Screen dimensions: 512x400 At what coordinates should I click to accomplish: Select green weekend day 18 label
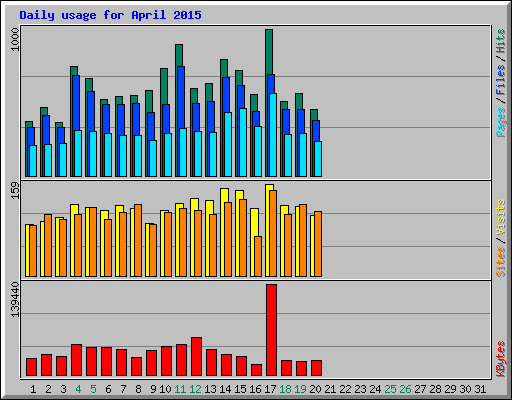pos(285,389)
